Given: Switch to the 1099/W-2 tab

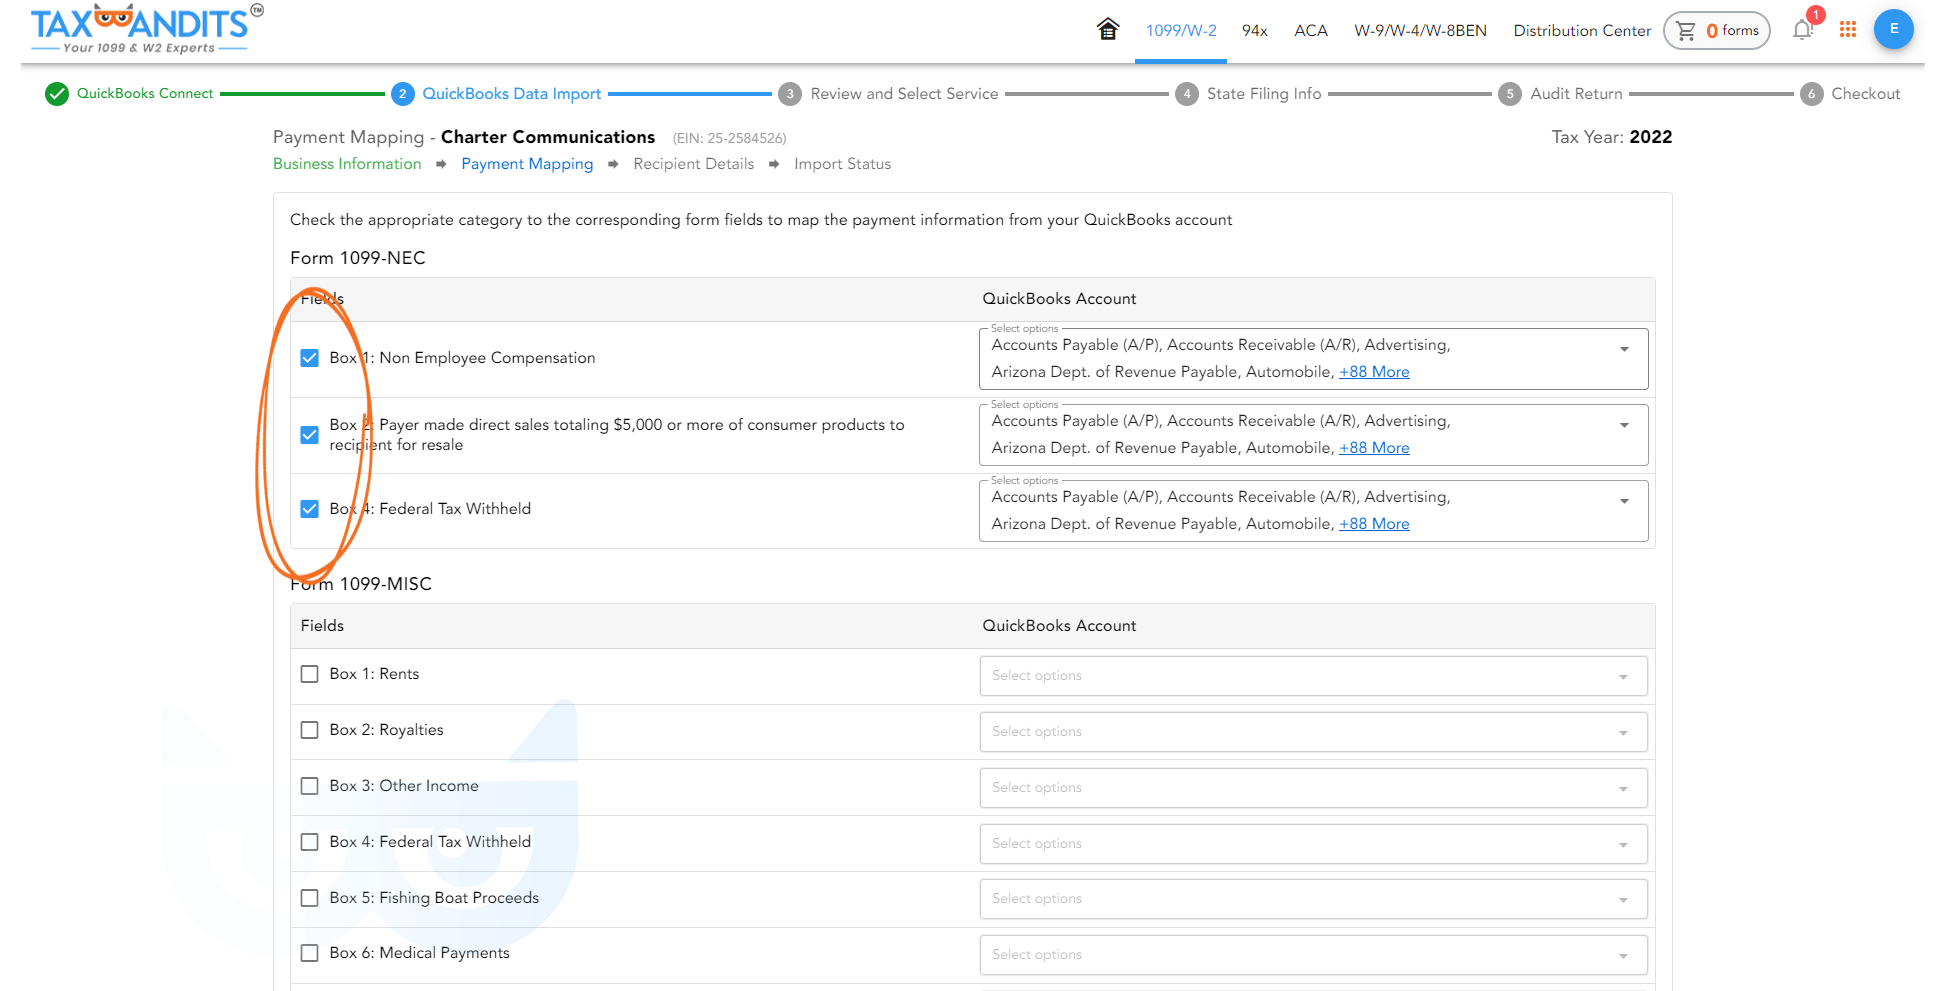Looking at the screenshot, I should (1181, 31).
